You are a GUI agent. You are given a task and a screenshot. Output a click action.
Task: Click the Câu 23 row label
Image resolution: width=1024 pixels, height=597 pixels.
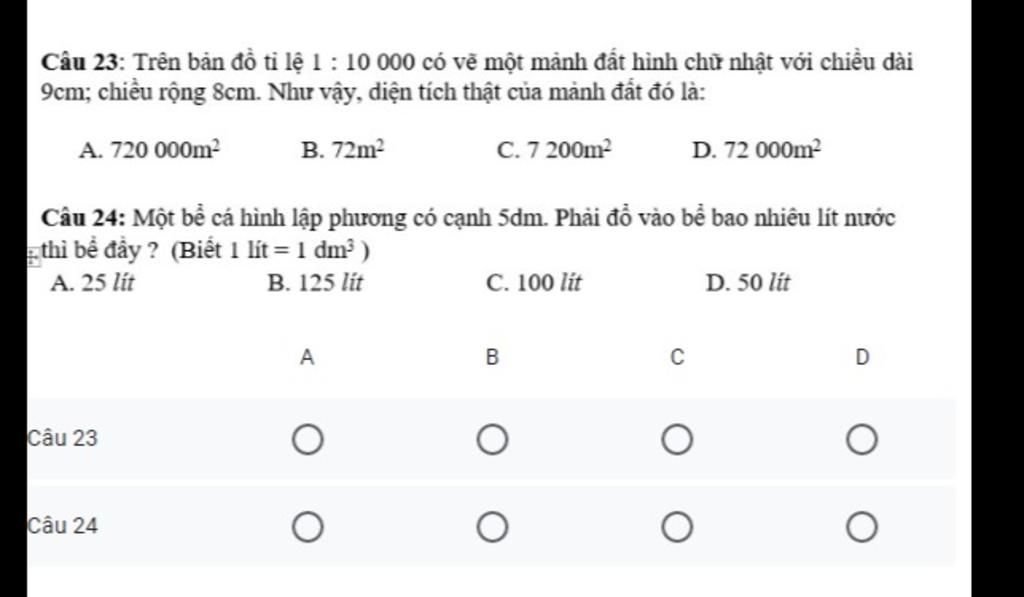coord(63,438)
